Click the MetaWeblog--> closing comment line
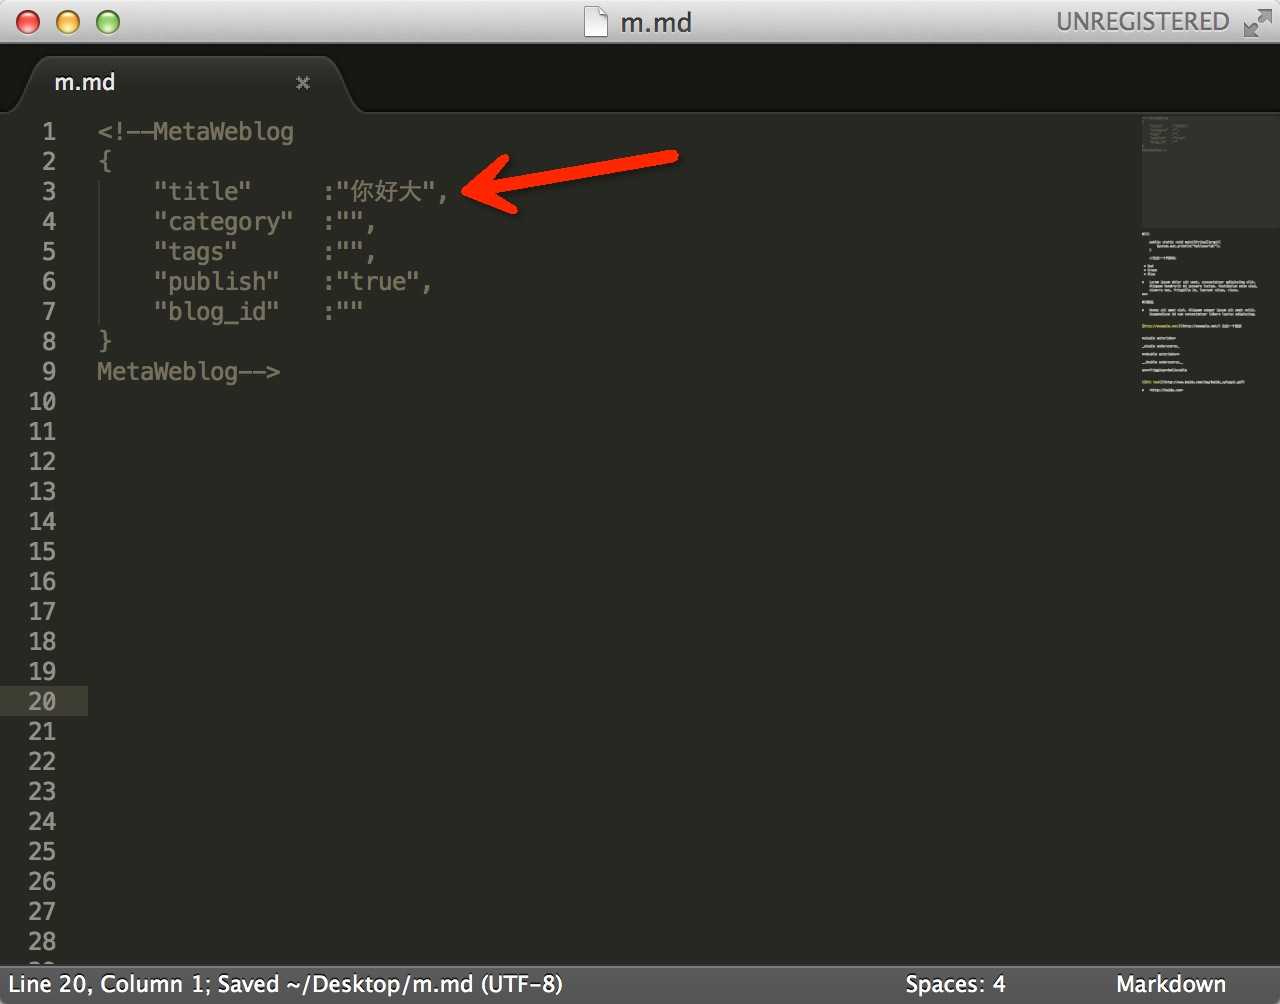The image size is (1280, 1004). [x=189, y=372]
